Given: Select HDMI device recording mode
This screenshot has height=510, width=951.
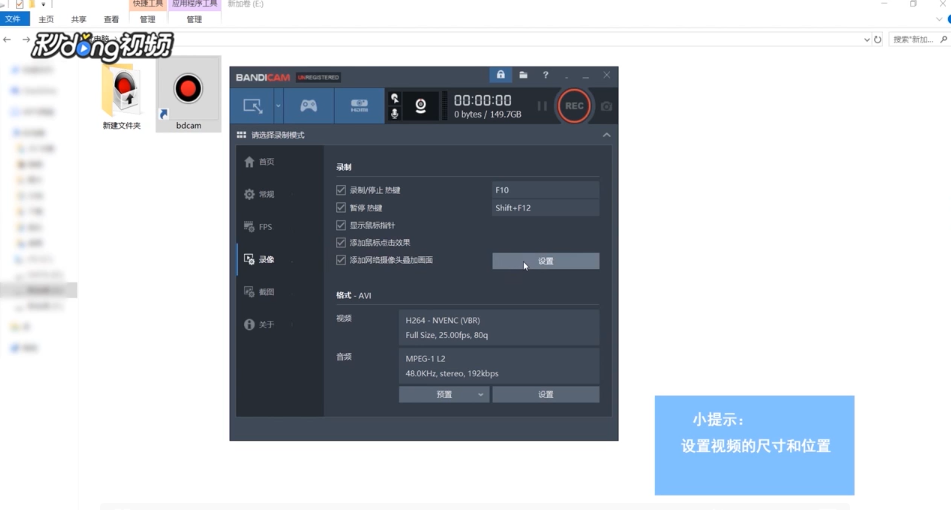Looking at the screenshot, I should 359,106.
